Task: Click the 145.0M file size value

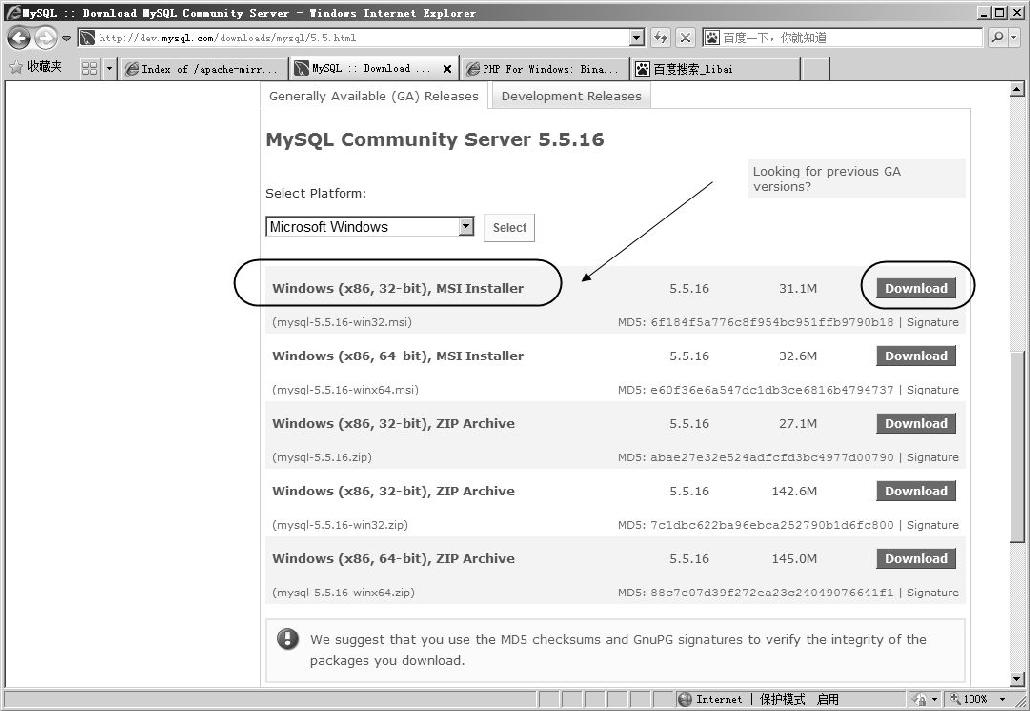Action: coord(794,559)
